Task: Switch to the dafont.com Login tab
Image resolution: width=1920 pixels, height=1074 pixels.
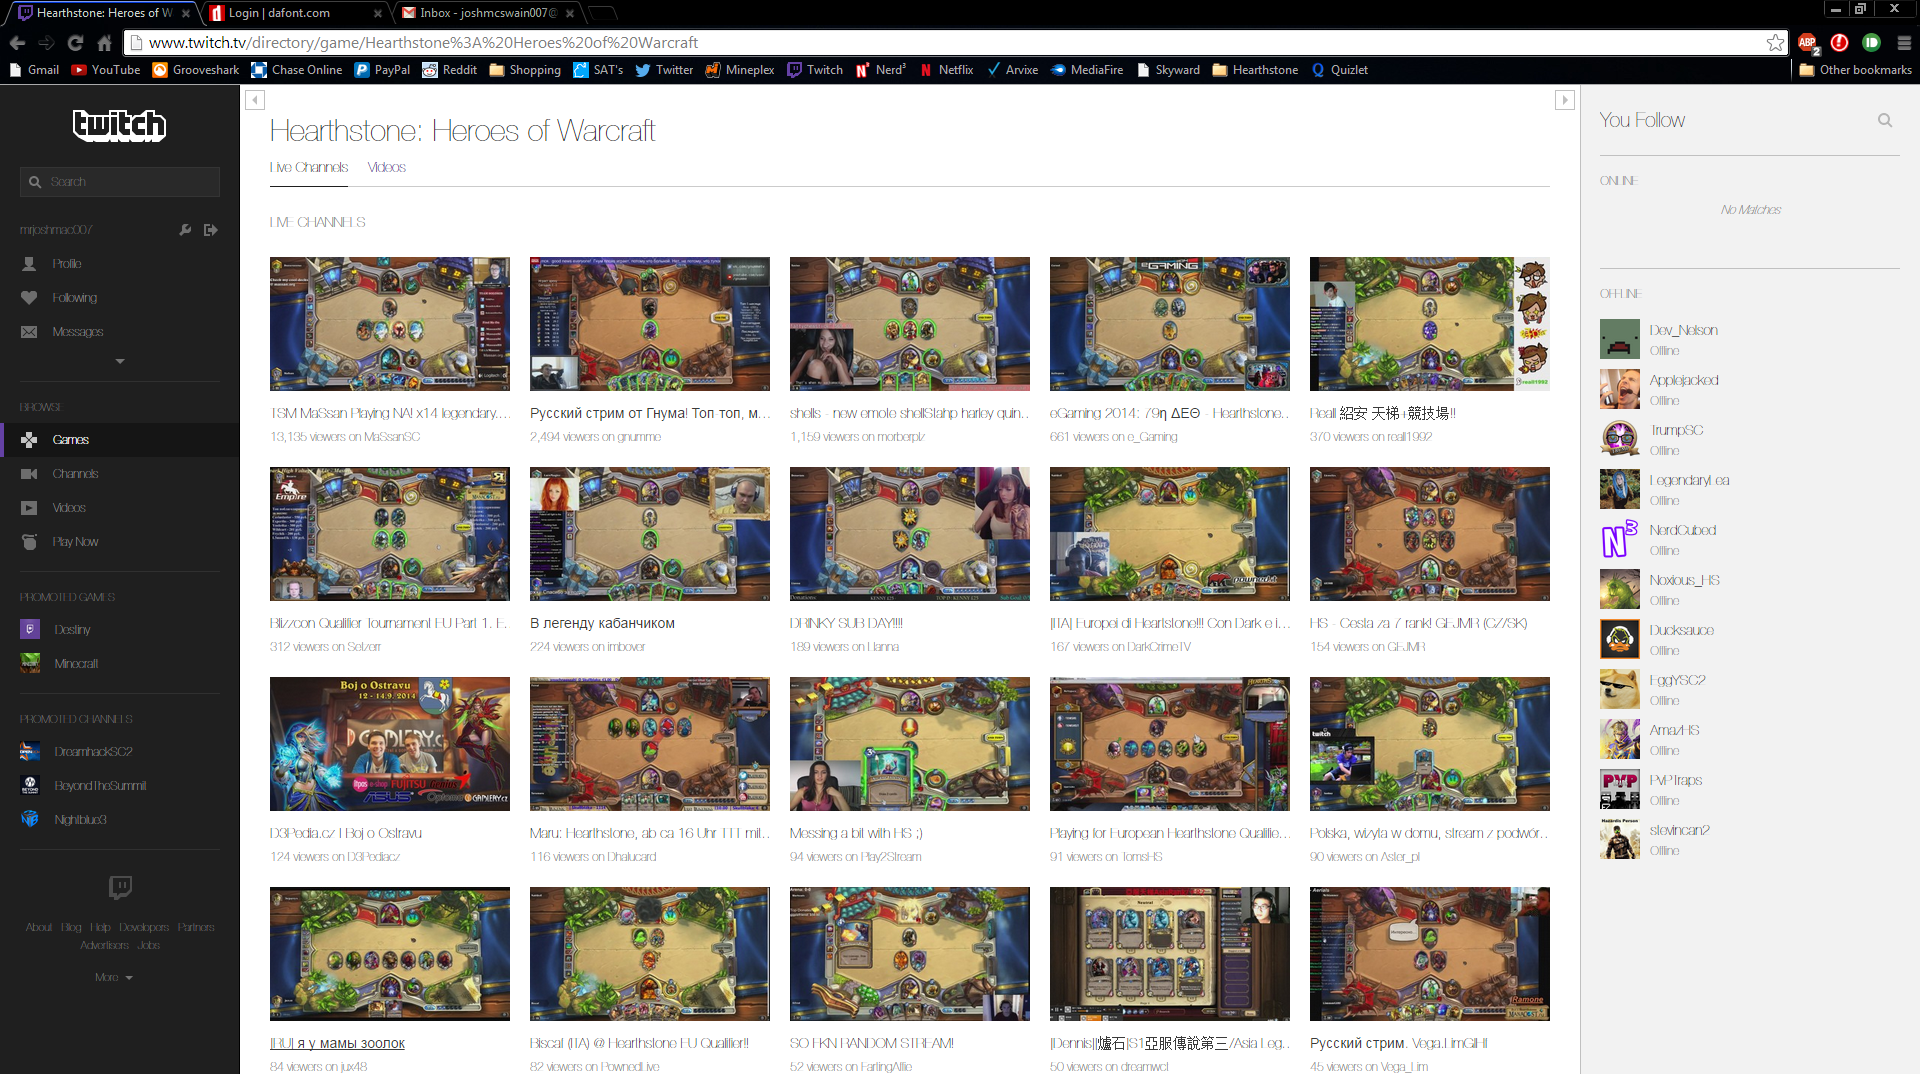Action: [293, 13]
